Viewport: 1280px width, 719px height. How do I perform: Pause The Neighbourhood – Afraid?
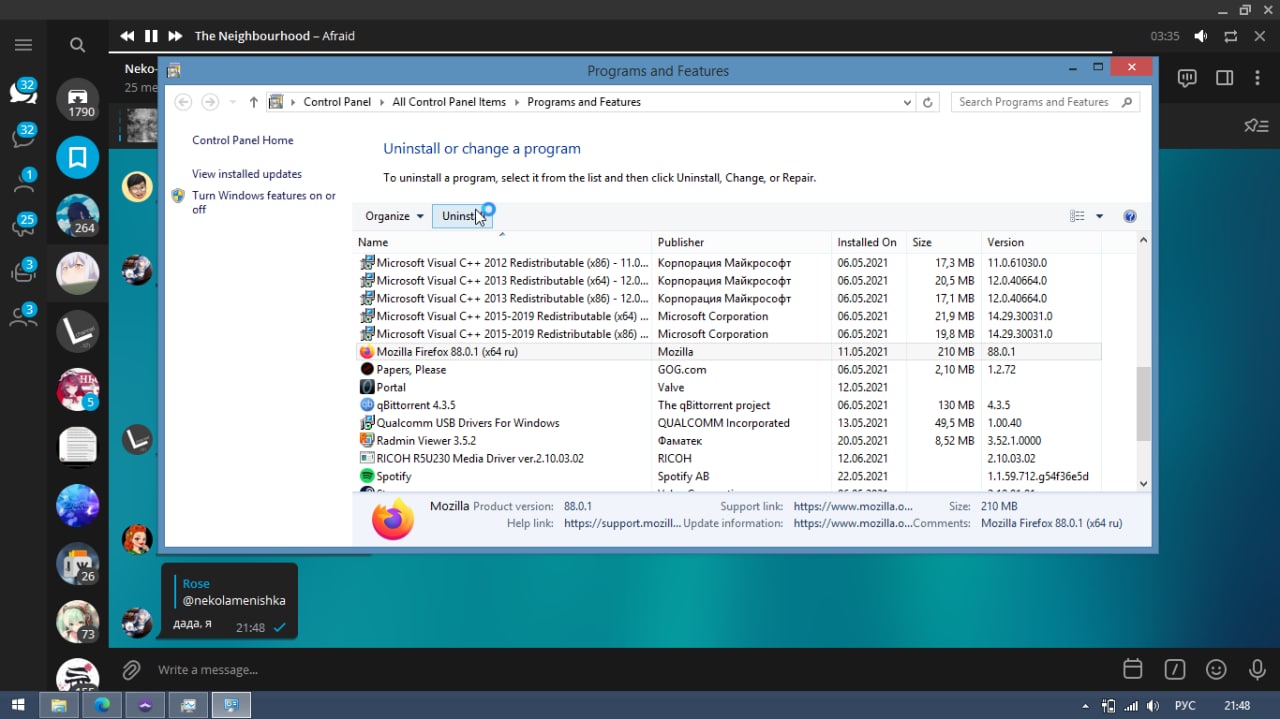151,36
